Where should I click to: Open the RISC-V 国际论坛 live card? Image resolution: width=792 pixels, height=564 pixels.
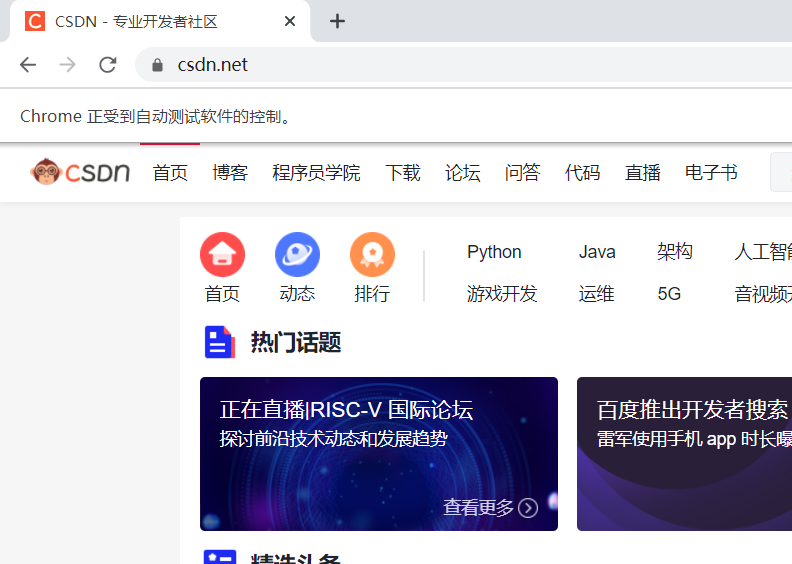(x=379, y=453)
